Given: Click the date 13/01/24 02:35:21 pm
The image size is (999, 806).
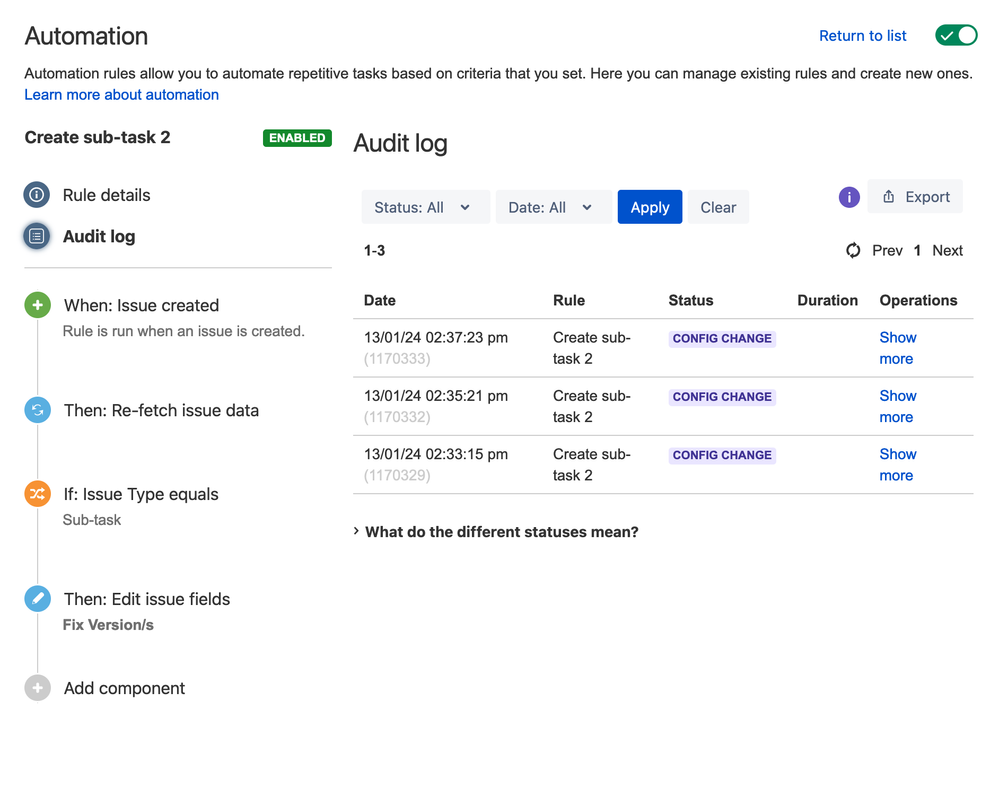Looking at the screenshot, I should [436, 396].
